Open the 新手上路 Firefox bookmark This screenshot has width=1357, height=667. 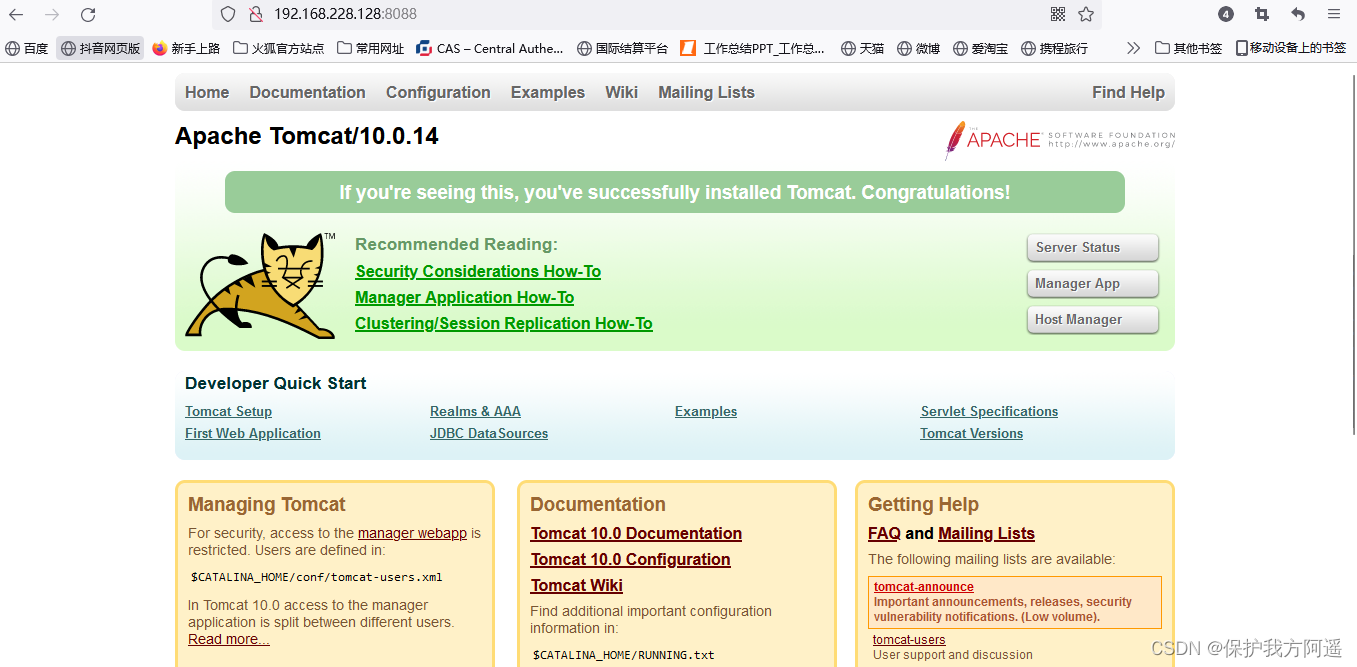pos(186,48)
